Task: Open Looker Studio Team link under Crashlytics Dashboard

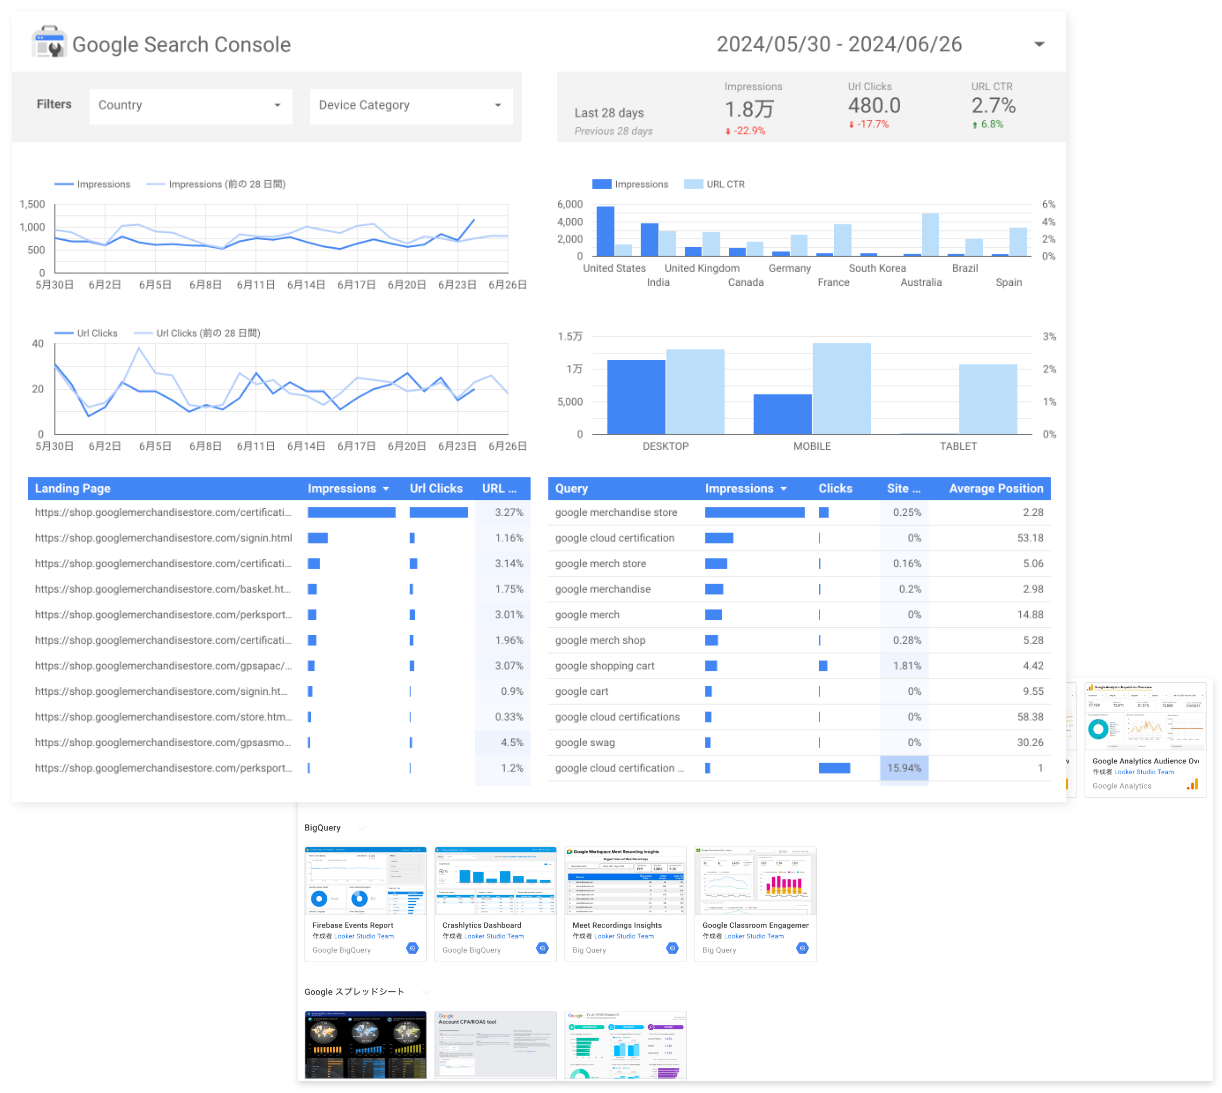Action: pos(494,937)
